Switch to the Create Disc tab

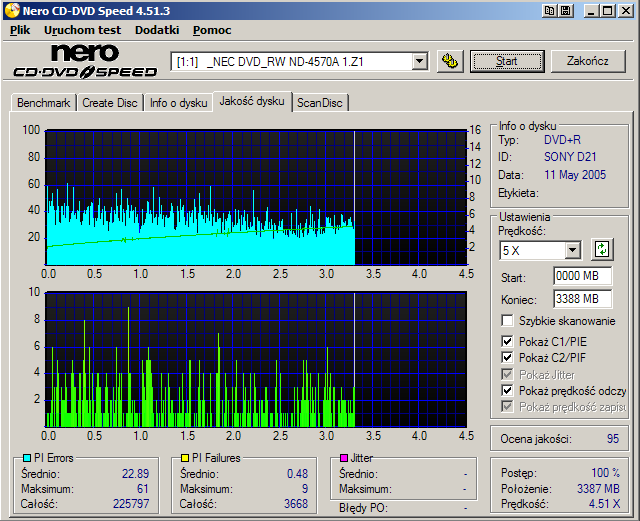(110, 103)
